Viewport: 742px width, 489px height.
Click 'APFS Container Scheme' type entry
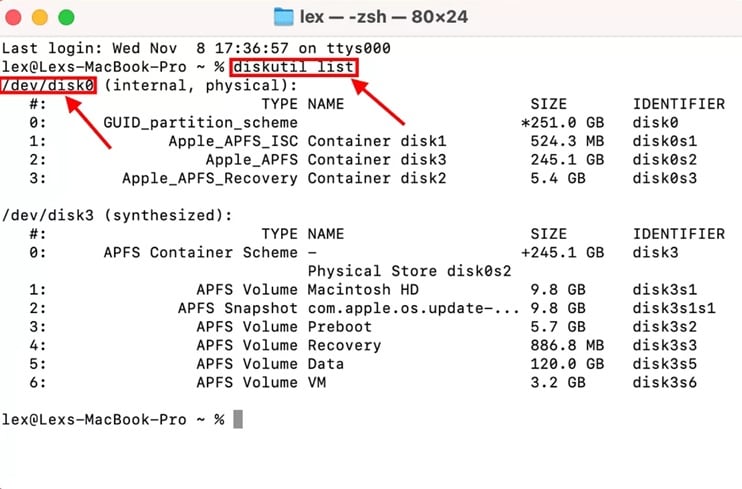[x=201, y=252]
